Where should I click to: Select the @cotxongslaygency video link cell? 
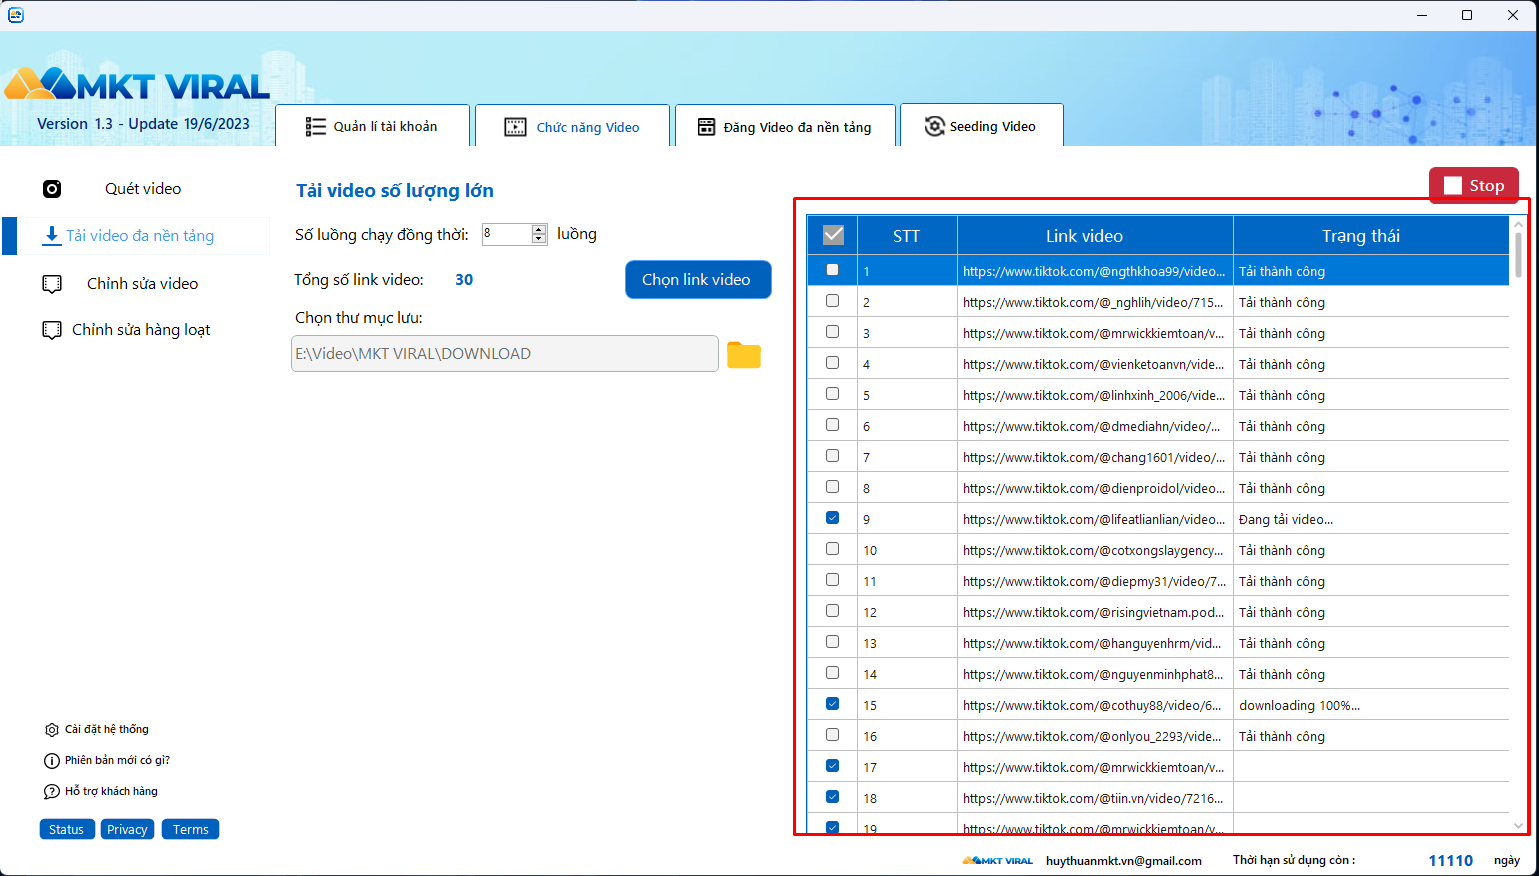click(1094, 551)
